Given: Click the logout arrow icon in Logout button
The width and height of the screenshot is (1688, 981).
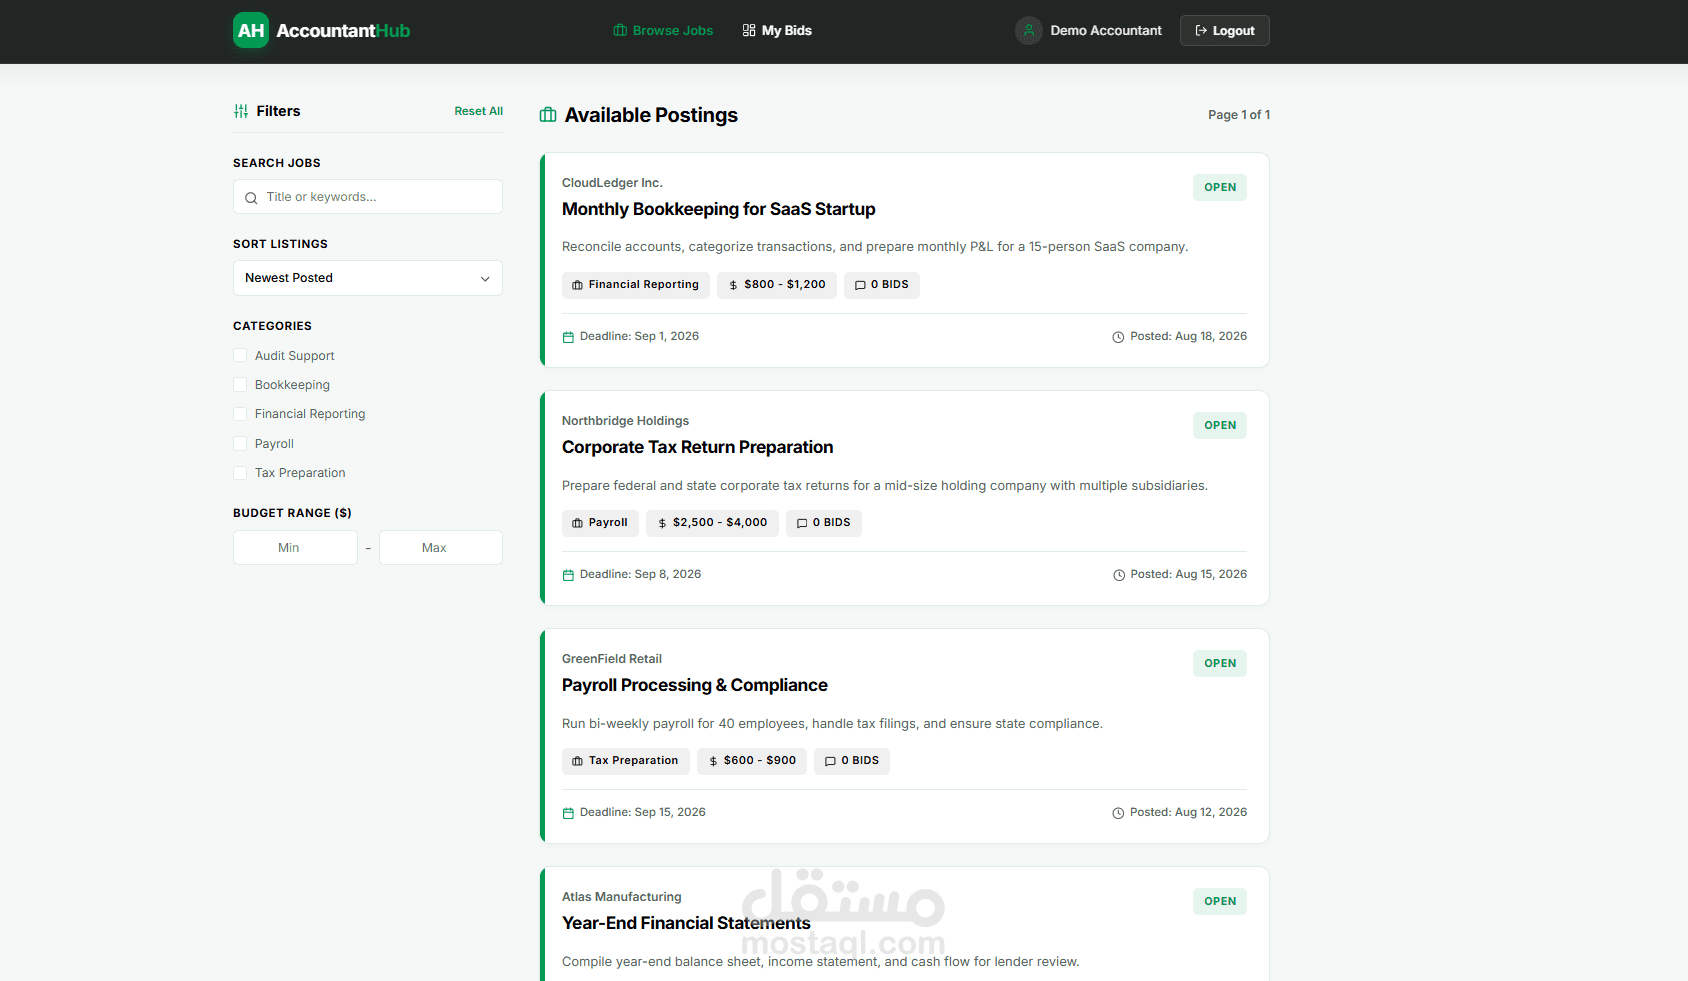Looking at the screenshot, I should [1201, 30].
